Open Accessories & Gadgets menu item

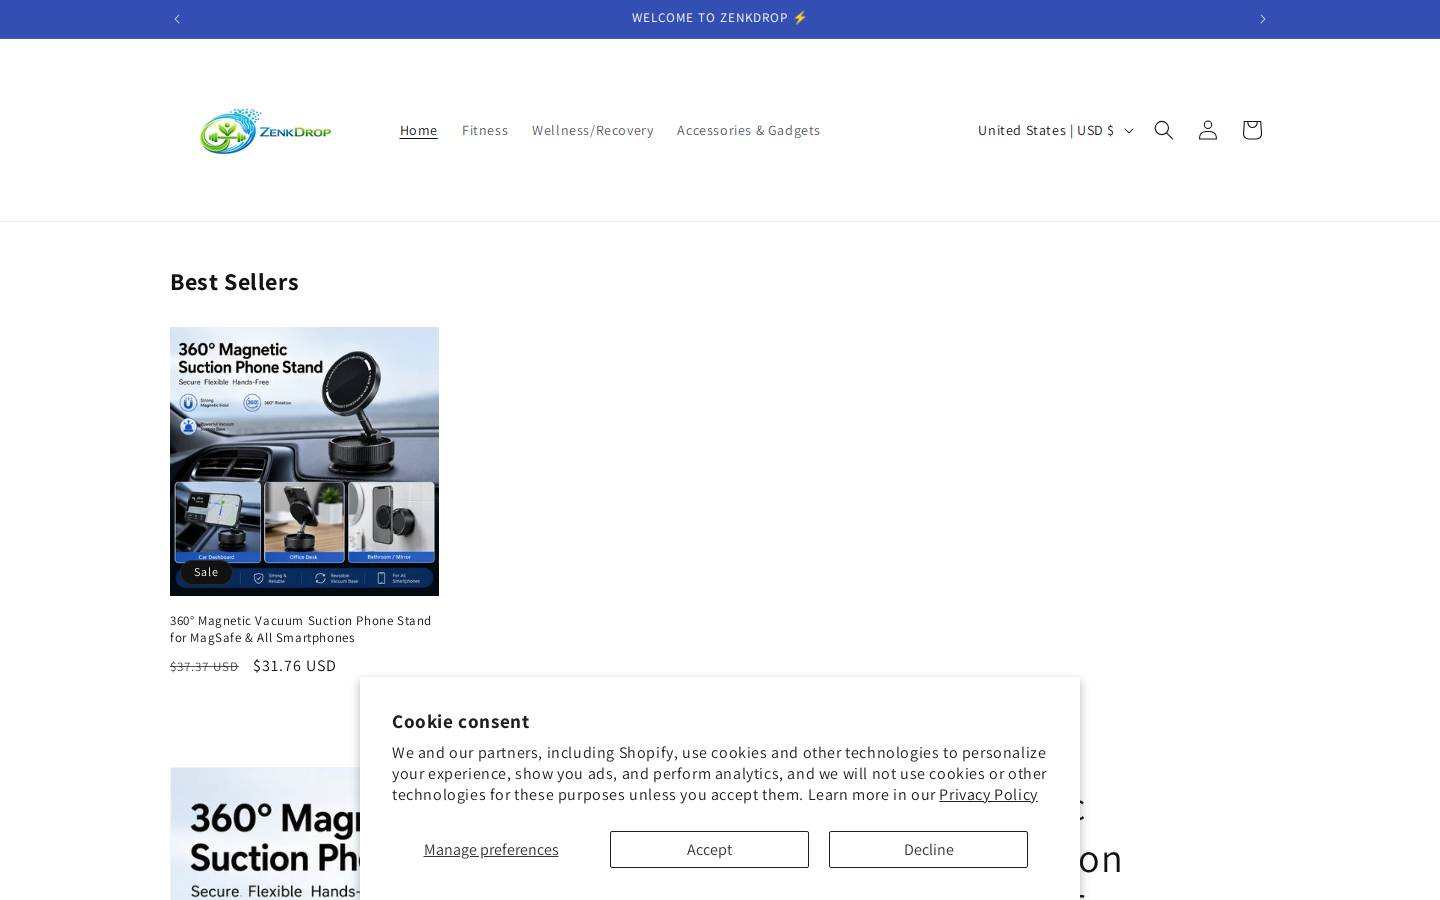pos(748,130)
